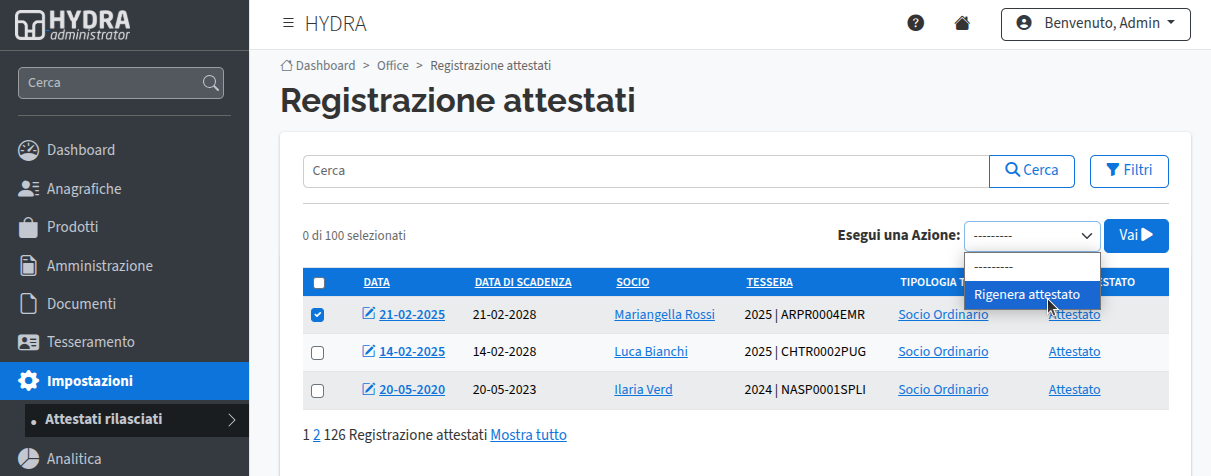Viewport: 1211px width, 476px height.
Task: Open the Mariangella Rossi socio link
Action: click(664, 314)
